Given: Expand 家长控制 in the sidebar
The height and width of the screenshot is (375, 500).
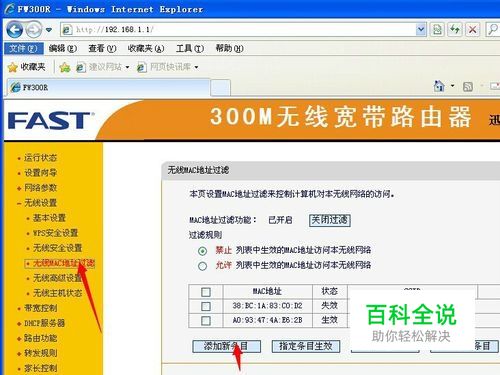Looking at the screenshot, I should (x=40, y=368).
